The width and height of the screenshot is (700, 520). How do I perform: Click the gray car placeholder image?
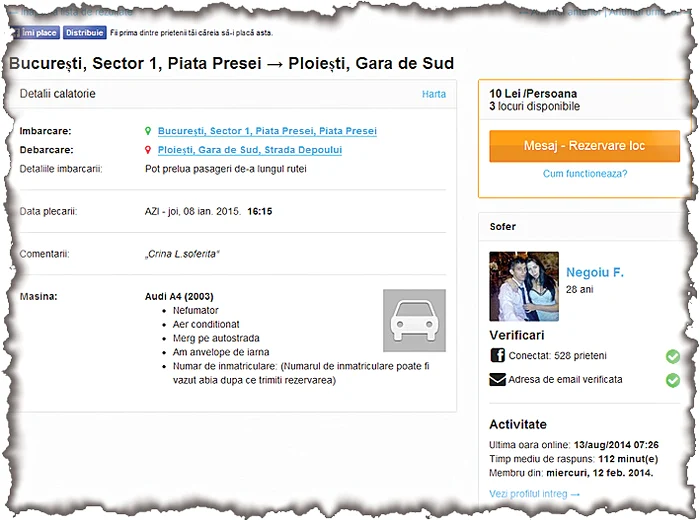point(414,320)
